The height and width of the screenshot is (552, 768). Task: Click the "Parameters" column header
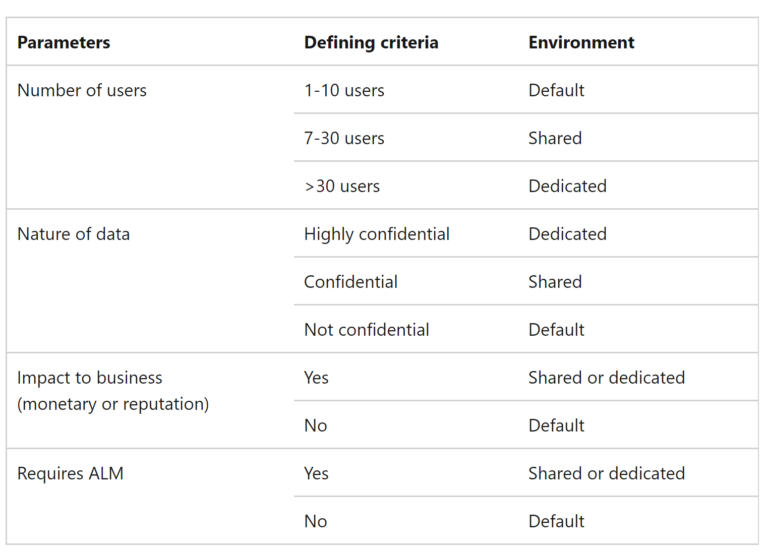click(64, 43)
